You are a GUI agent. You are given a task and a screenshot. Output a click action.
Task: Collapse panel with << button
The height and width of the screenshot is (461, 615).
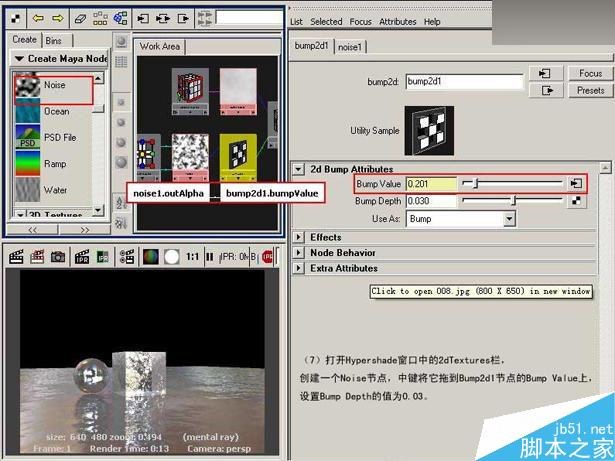pos(33,230)
